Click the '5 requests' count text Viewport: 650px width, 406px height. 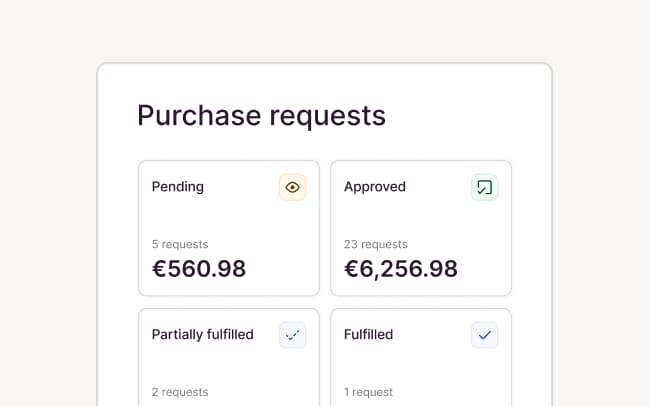(x=179, y=244)
